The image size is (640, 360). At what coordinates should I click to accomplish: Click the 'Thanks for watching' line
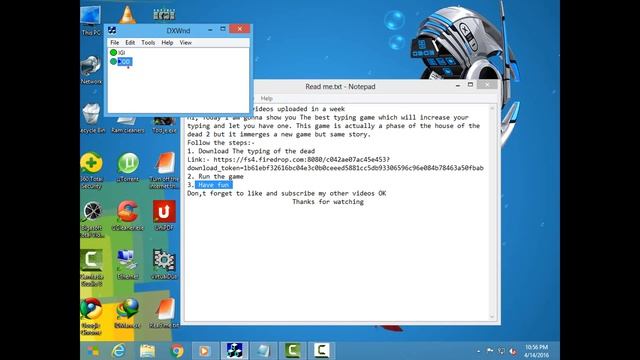328,202
